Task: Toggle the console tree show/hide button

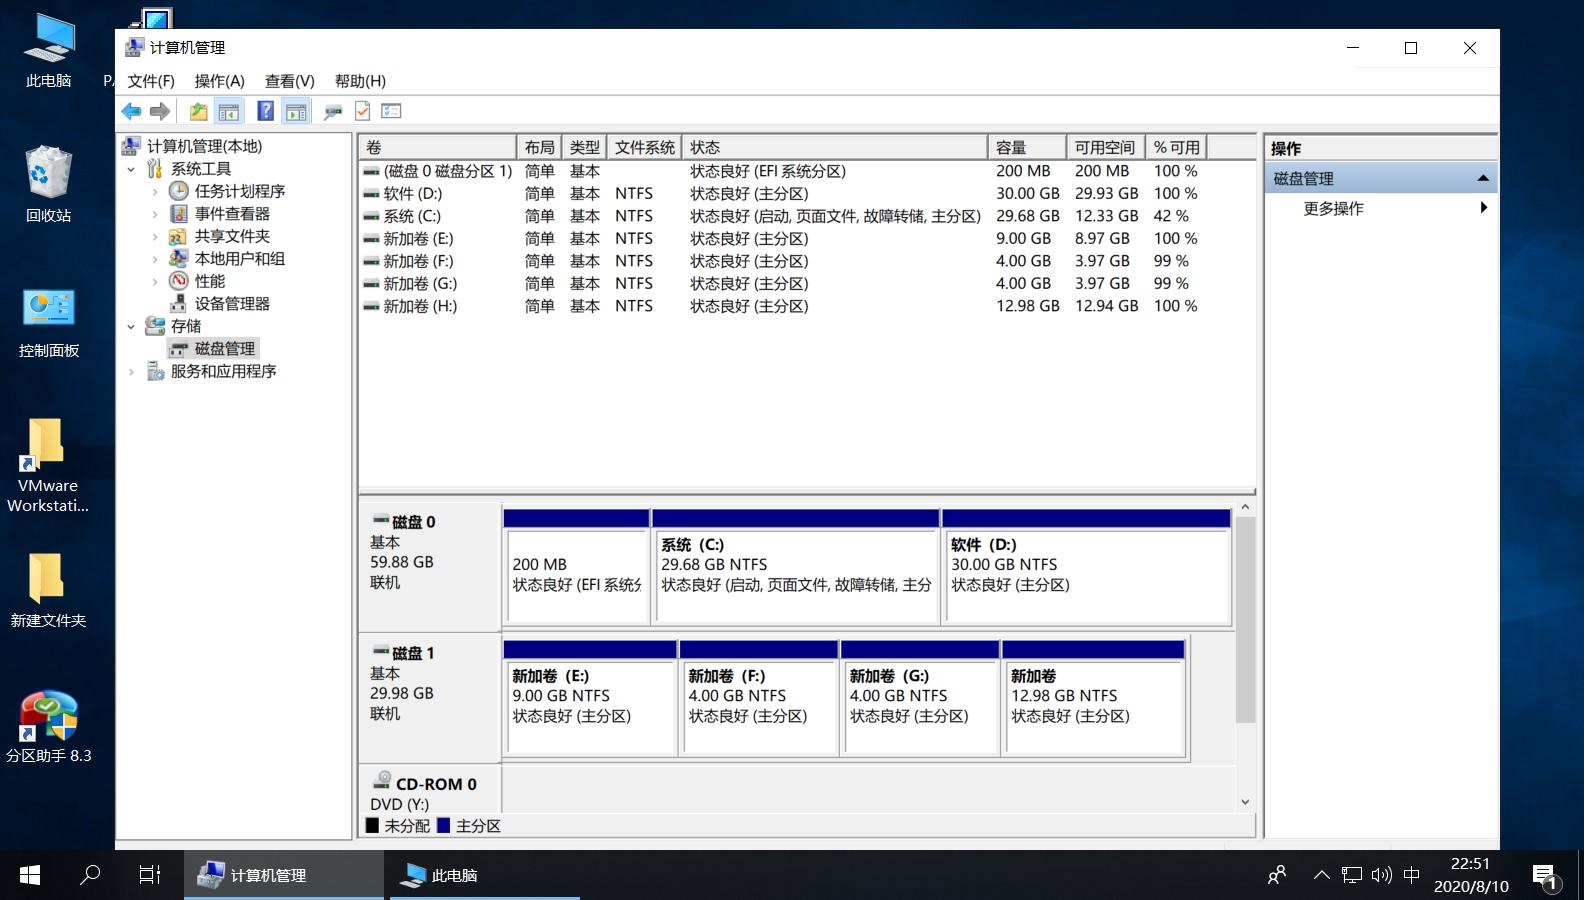Action: coord(229,111)
